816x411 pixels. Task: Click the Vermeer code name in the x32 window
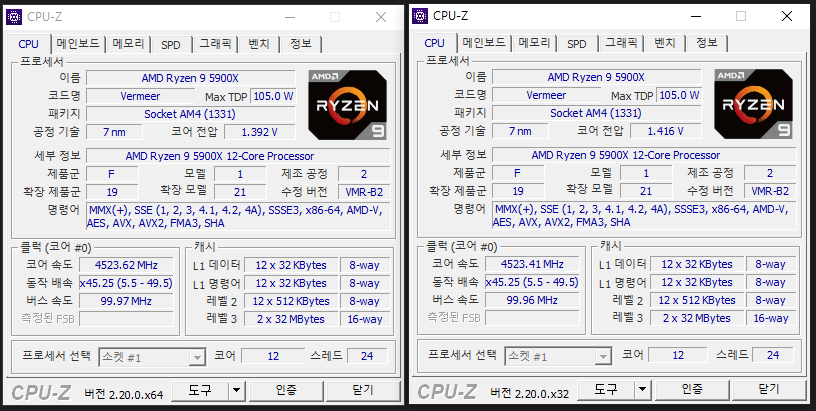[546, 95]
